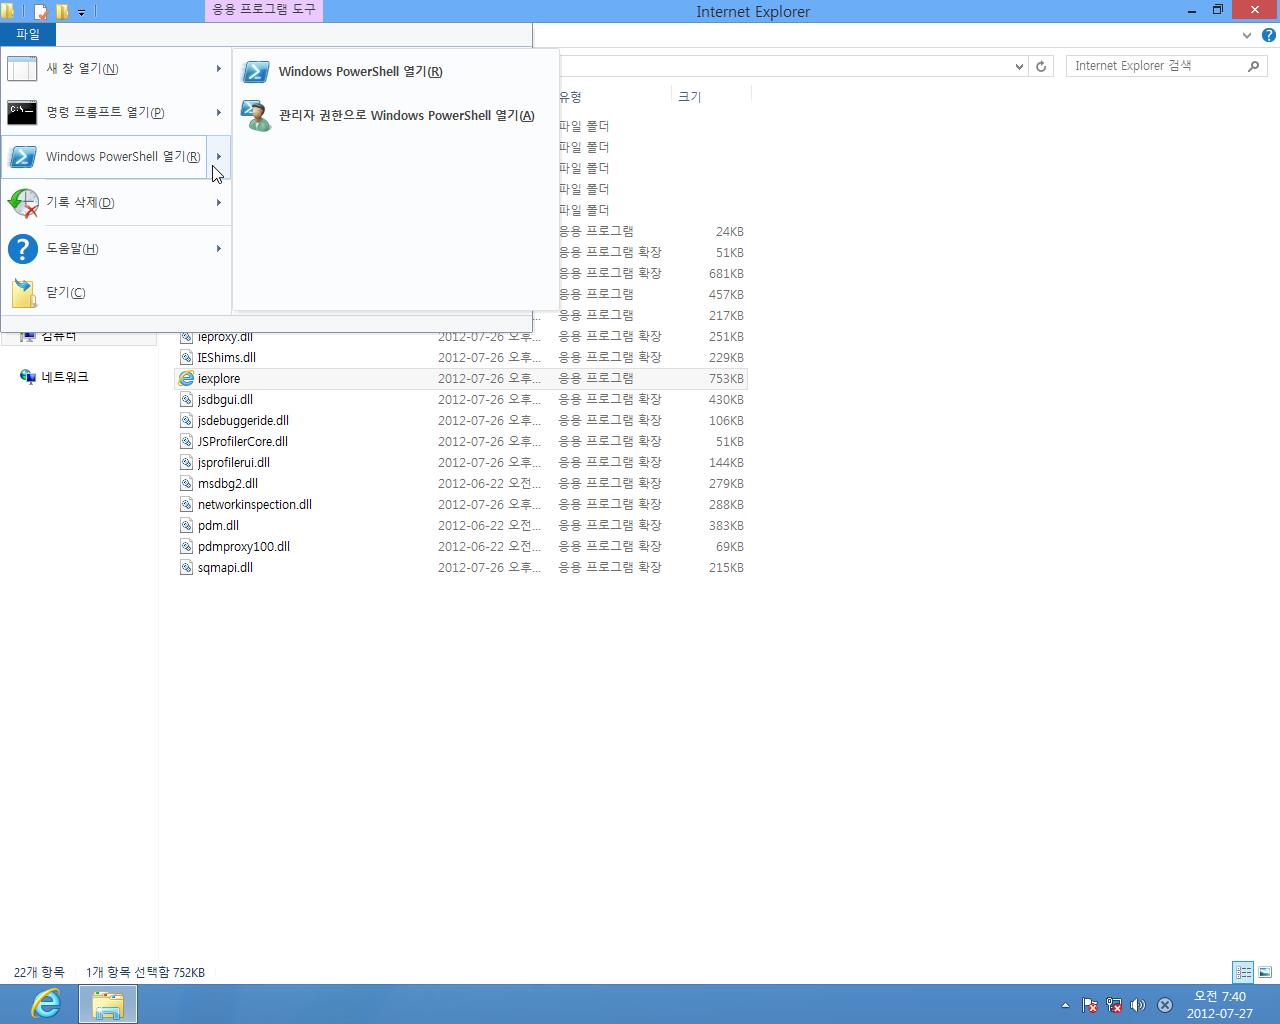Sort by the 유형 column header
The width and height of the screenshot is (1280, 1024).
[614, 97]
